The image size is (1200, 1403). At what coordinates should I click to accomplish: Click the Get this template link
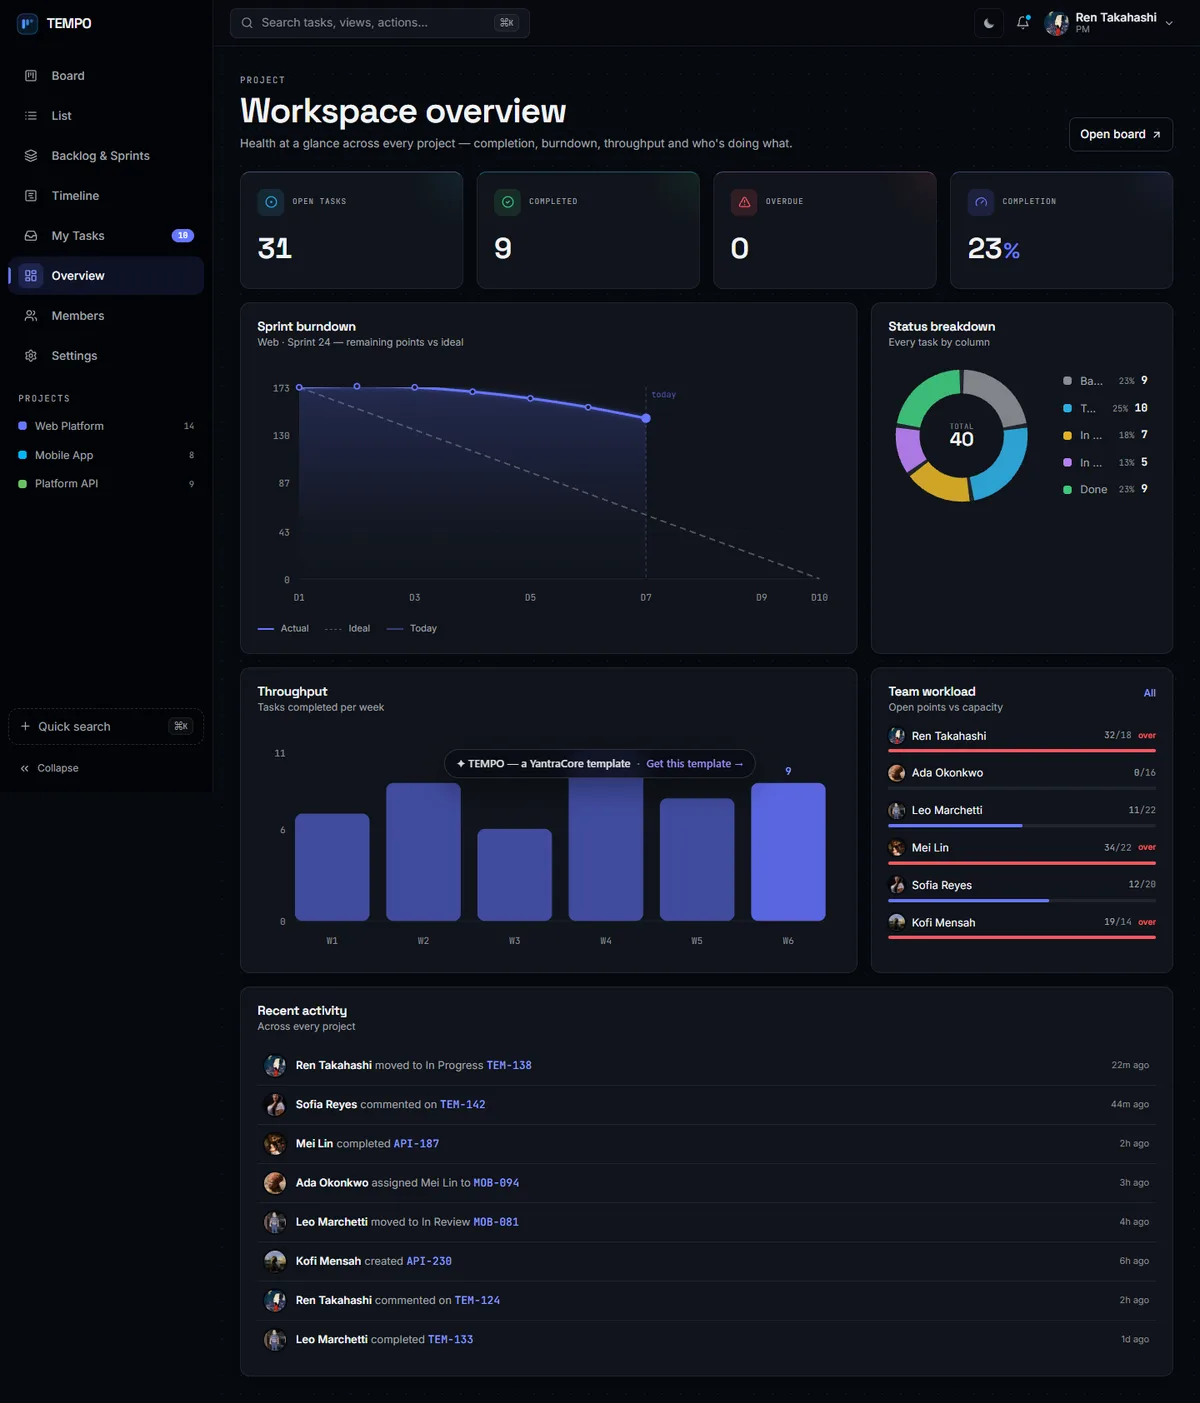click(x=695, y=764)
